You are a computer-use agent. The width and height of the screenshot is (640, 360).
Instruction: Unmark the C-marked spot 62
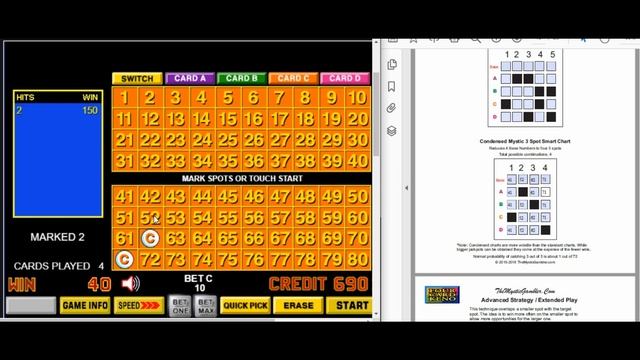pyautogui.click(x=150, y=238)
